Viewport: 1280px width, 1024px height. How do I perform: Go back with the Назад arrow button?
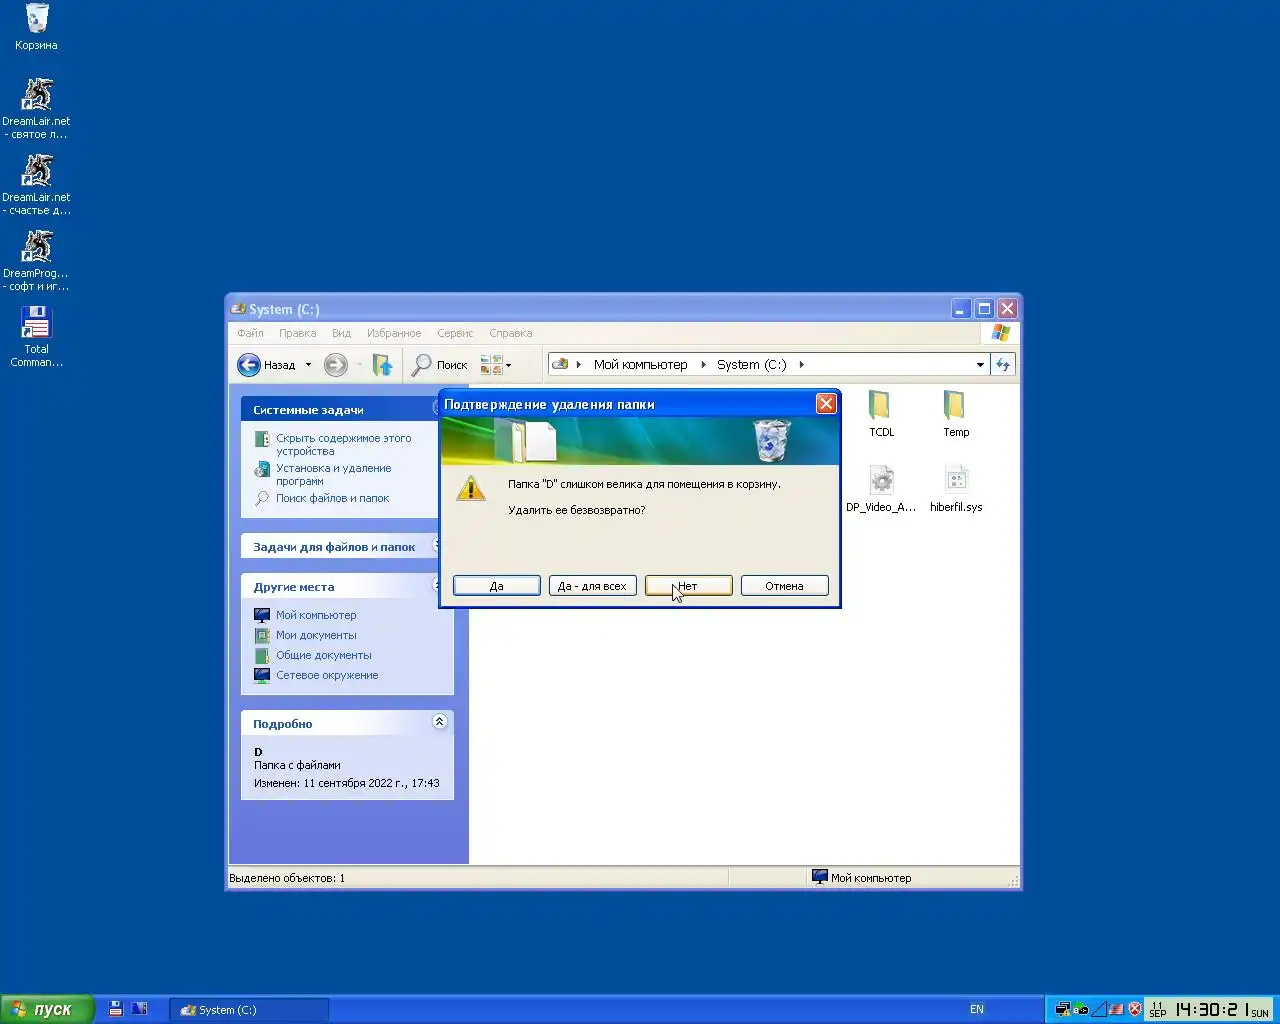(x=267, y=365)
